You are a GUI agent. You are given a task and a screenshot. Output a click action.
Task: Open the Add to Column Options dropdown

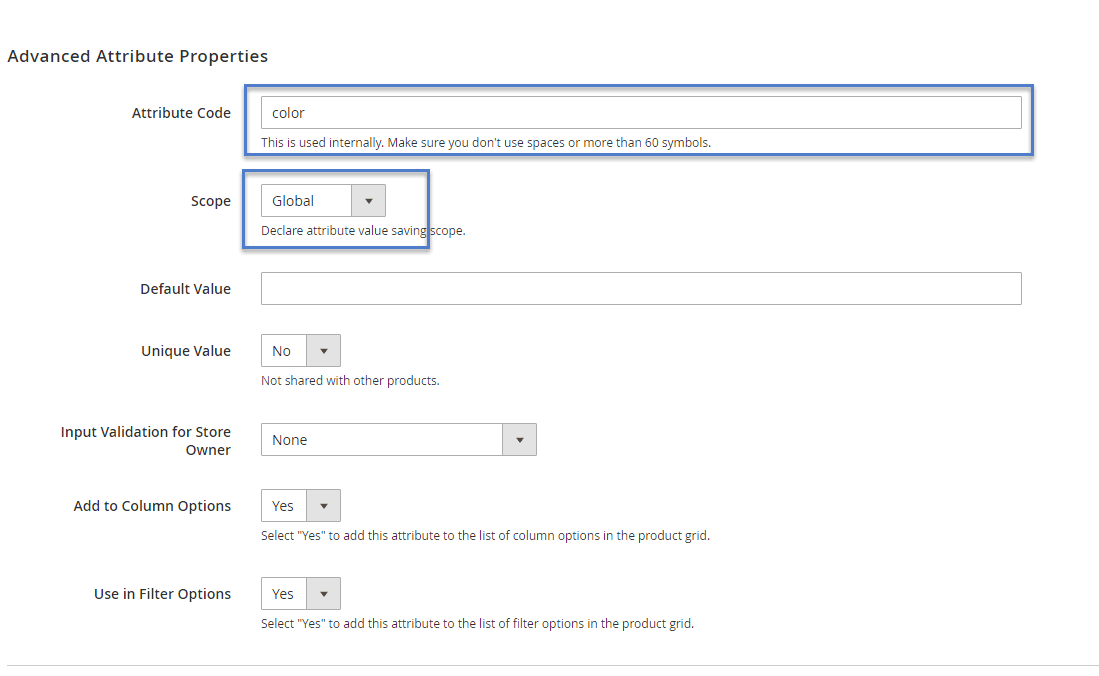[301, 506]
